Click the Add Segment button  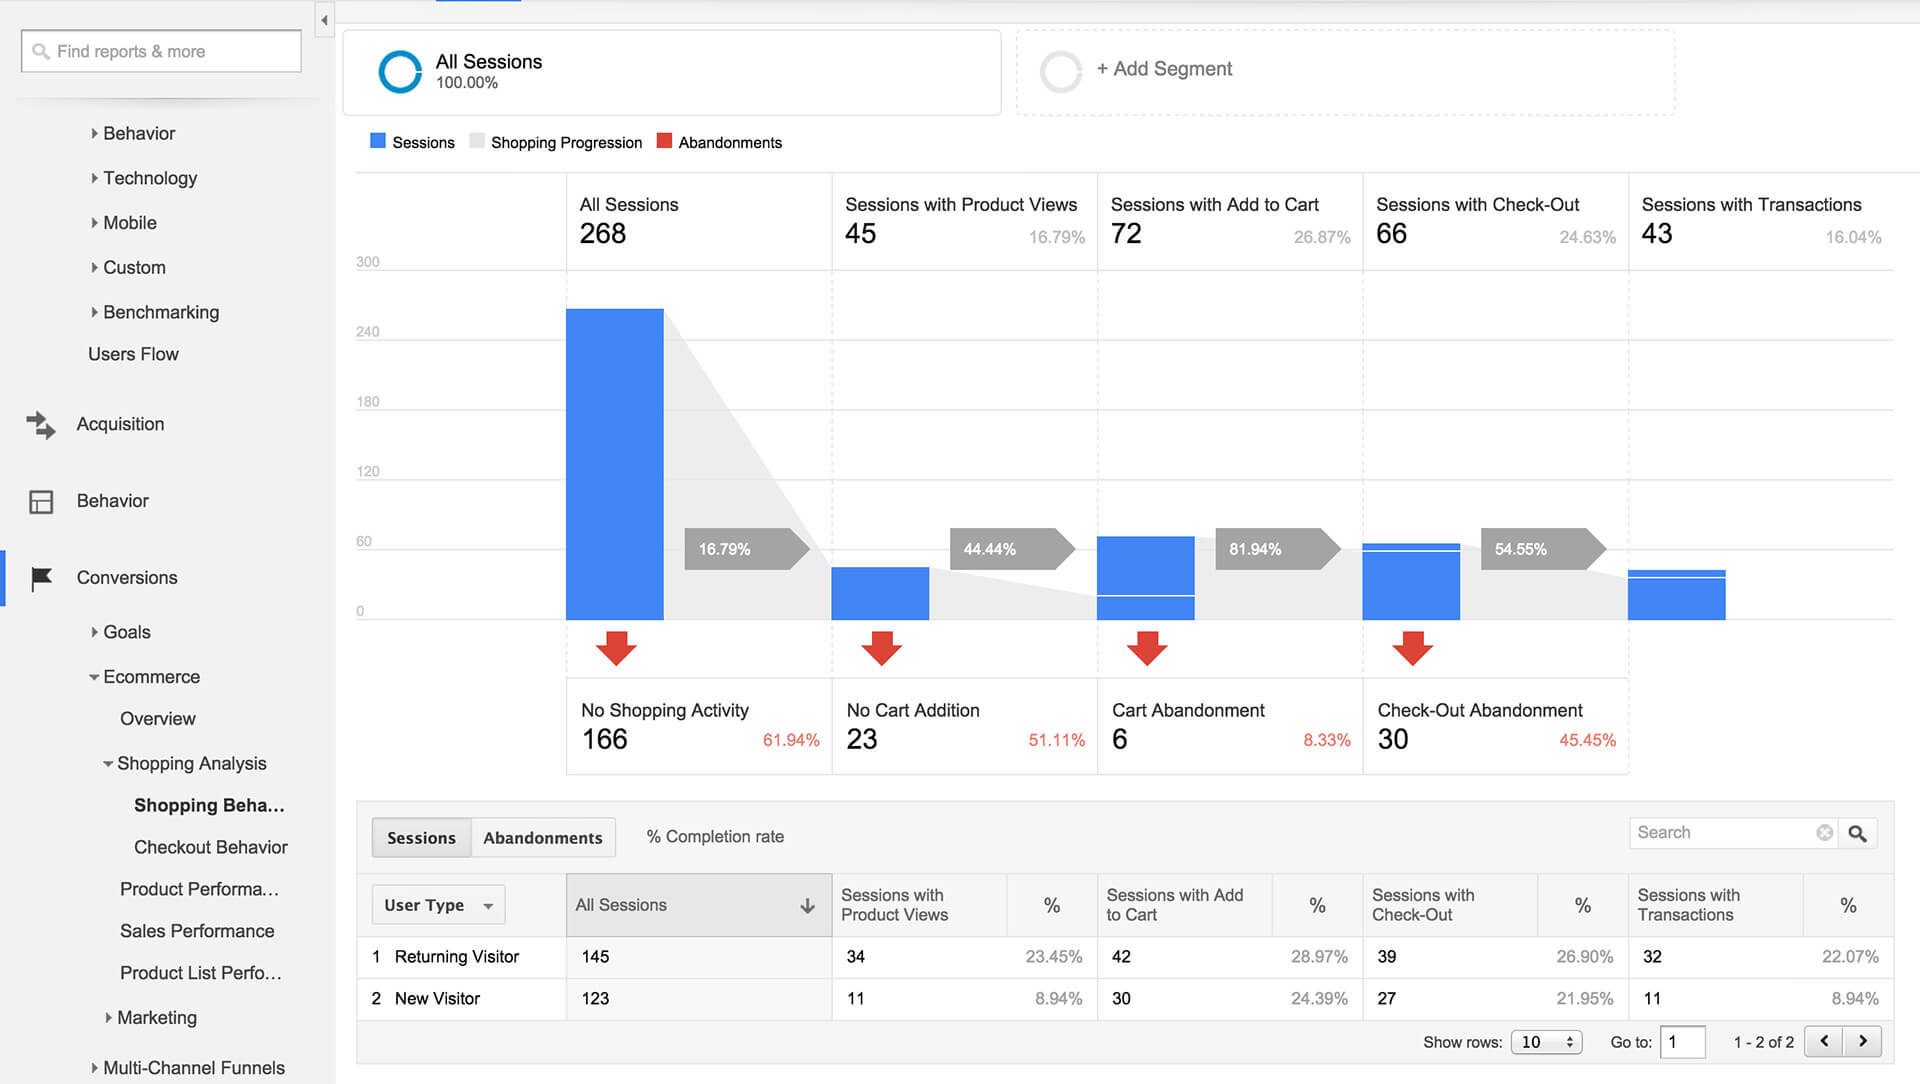(x=1162, y=67)
